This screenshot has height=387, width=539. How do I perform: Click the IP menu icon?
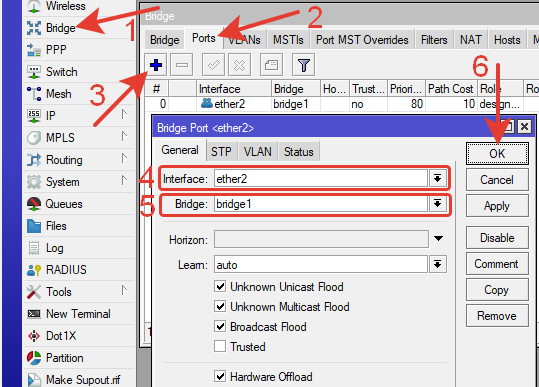(x=34, y=116)
